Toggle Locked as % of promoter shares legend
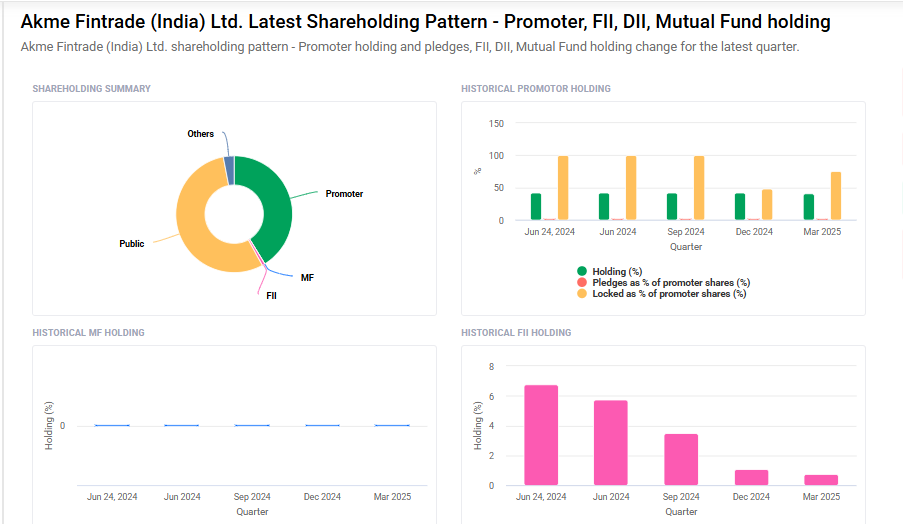 662,293
